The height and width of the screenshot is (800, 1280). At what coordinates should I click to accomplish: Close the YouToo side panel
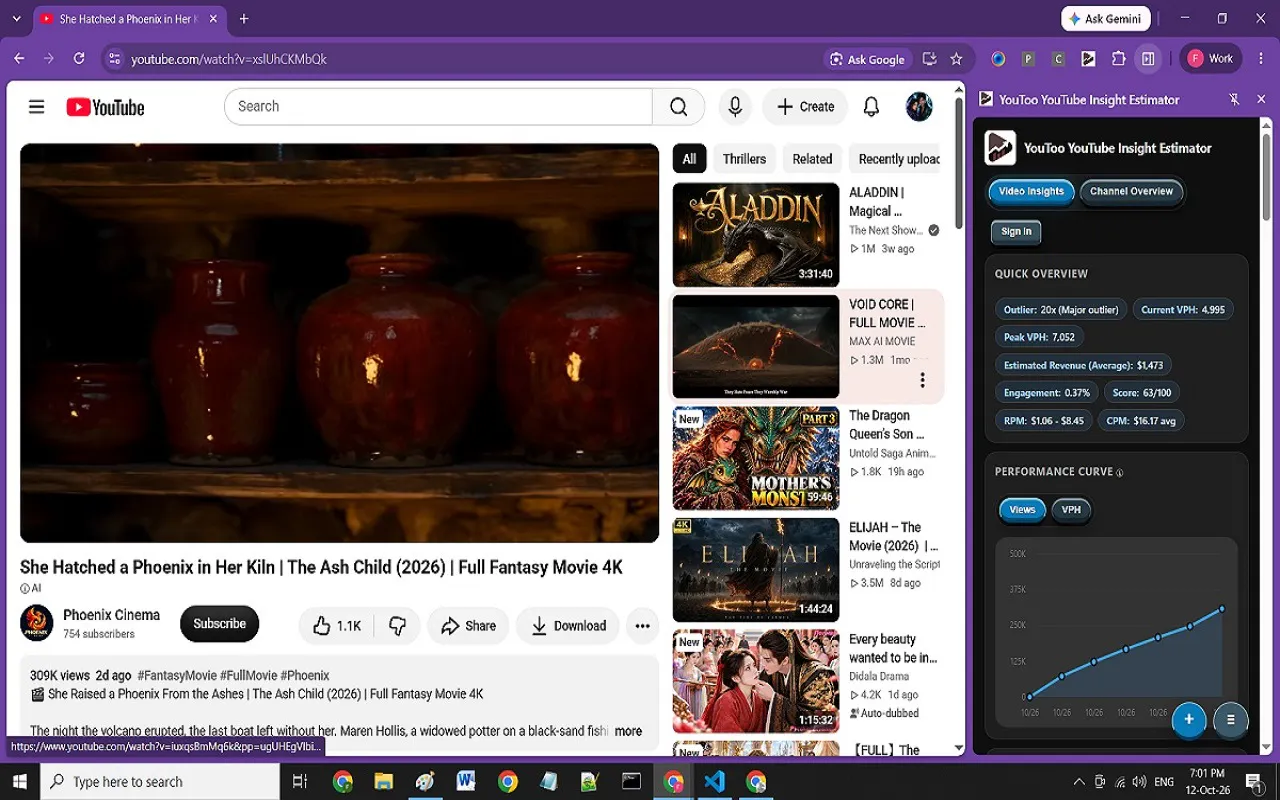pos(1260,99)
